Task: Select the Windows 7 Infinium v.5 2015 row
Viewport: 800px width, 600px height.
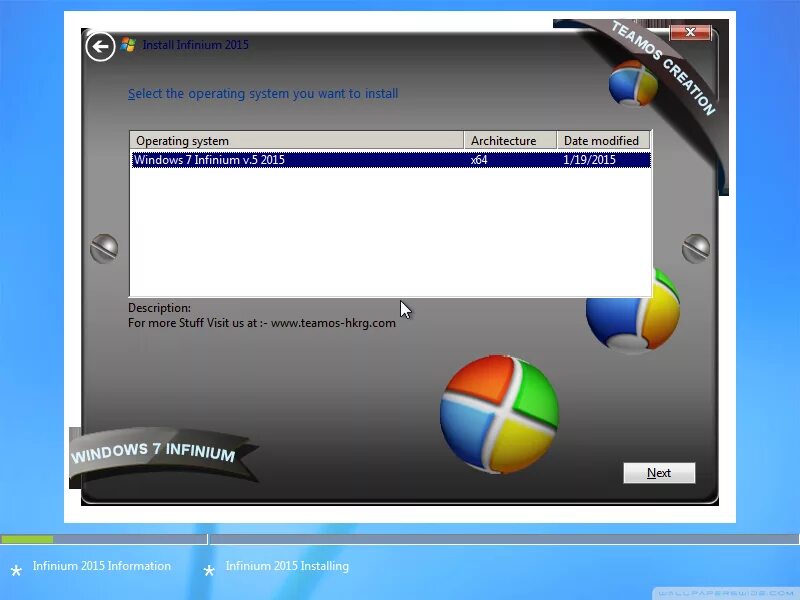Action: click(391, 160)
